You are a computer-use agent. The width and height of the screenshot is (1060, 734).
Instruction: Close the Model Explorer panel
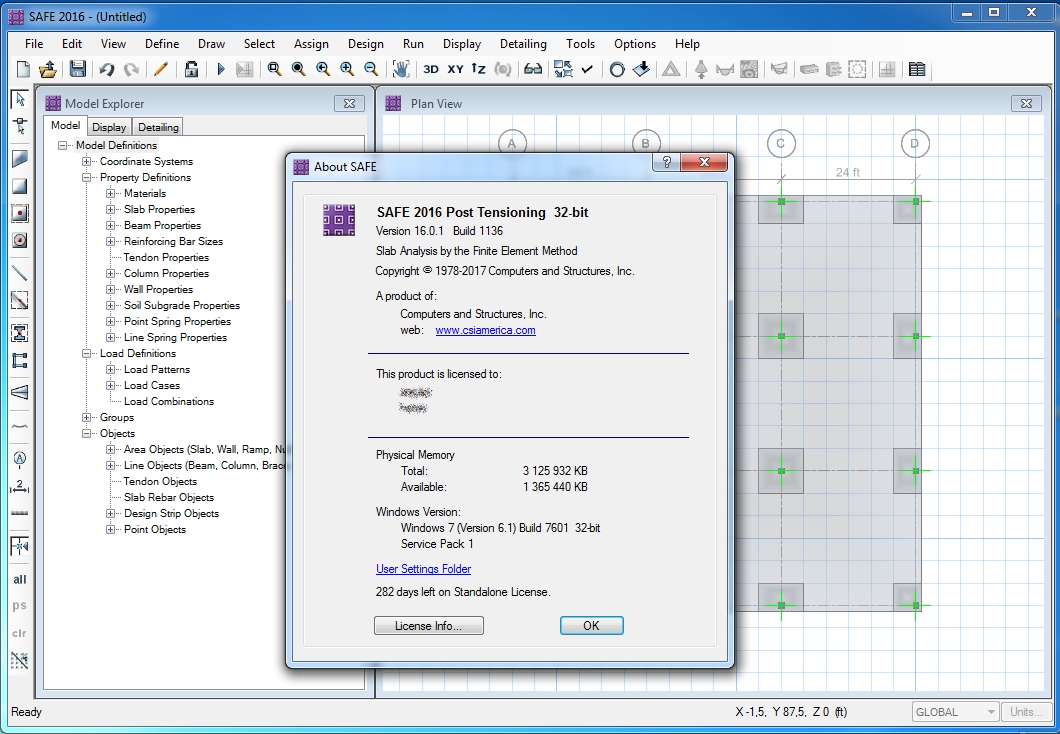(350, 103)
